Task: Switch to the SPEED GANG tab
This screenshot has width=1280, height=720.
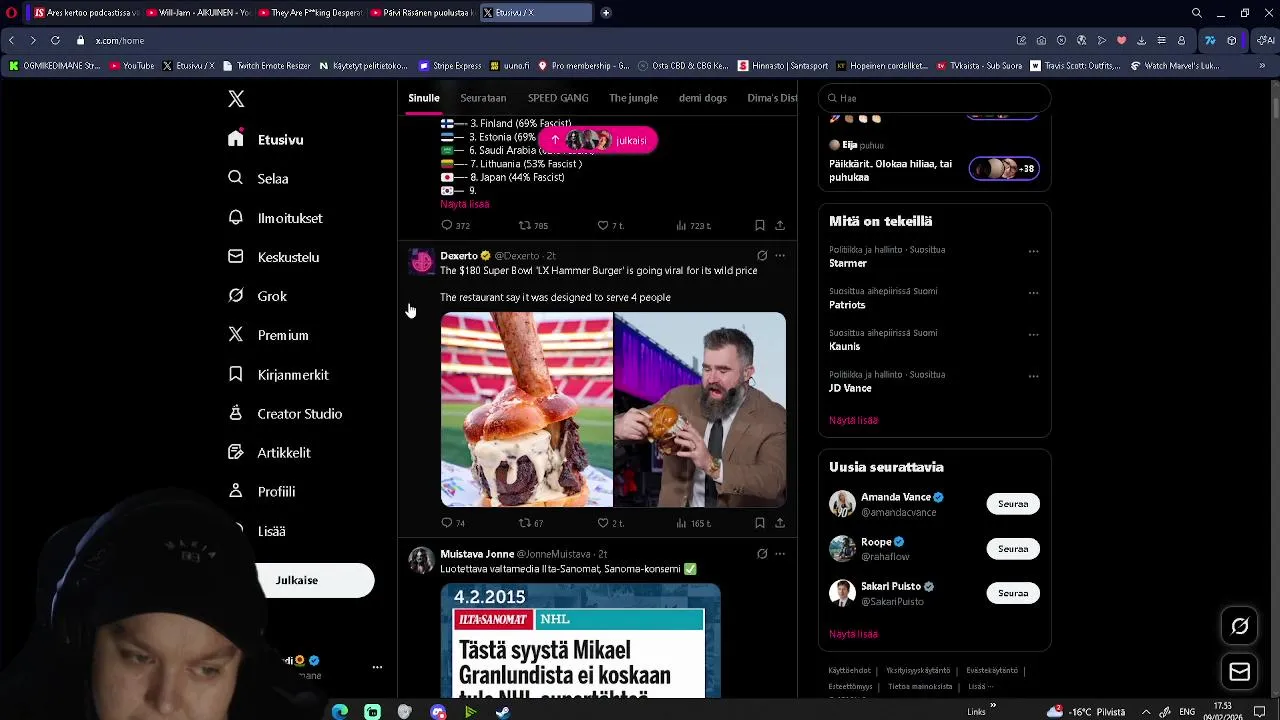Action: (x=558, y=98)
